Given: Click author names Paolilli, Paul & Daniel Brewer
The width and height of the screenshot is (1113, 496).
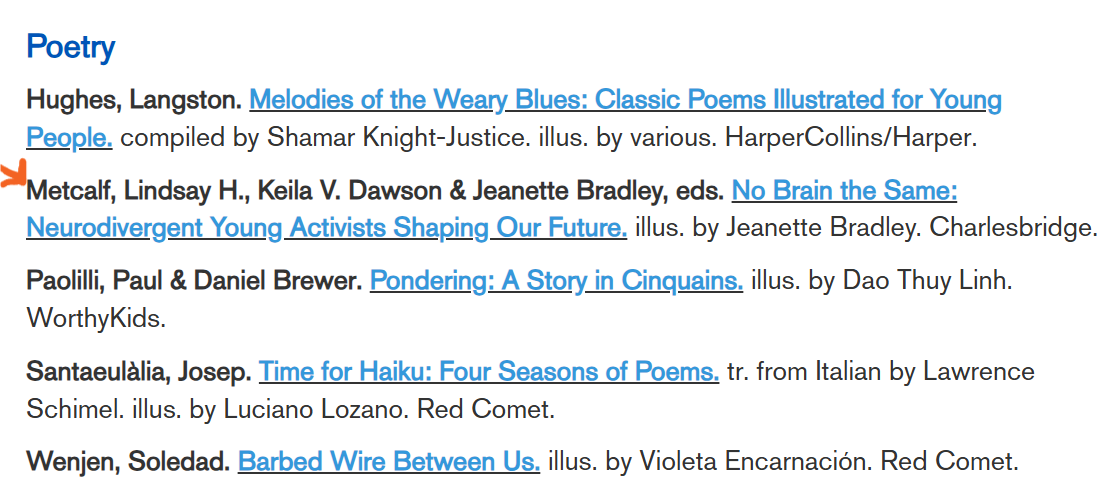Looking at the screenshot, I should coord(193,282).
